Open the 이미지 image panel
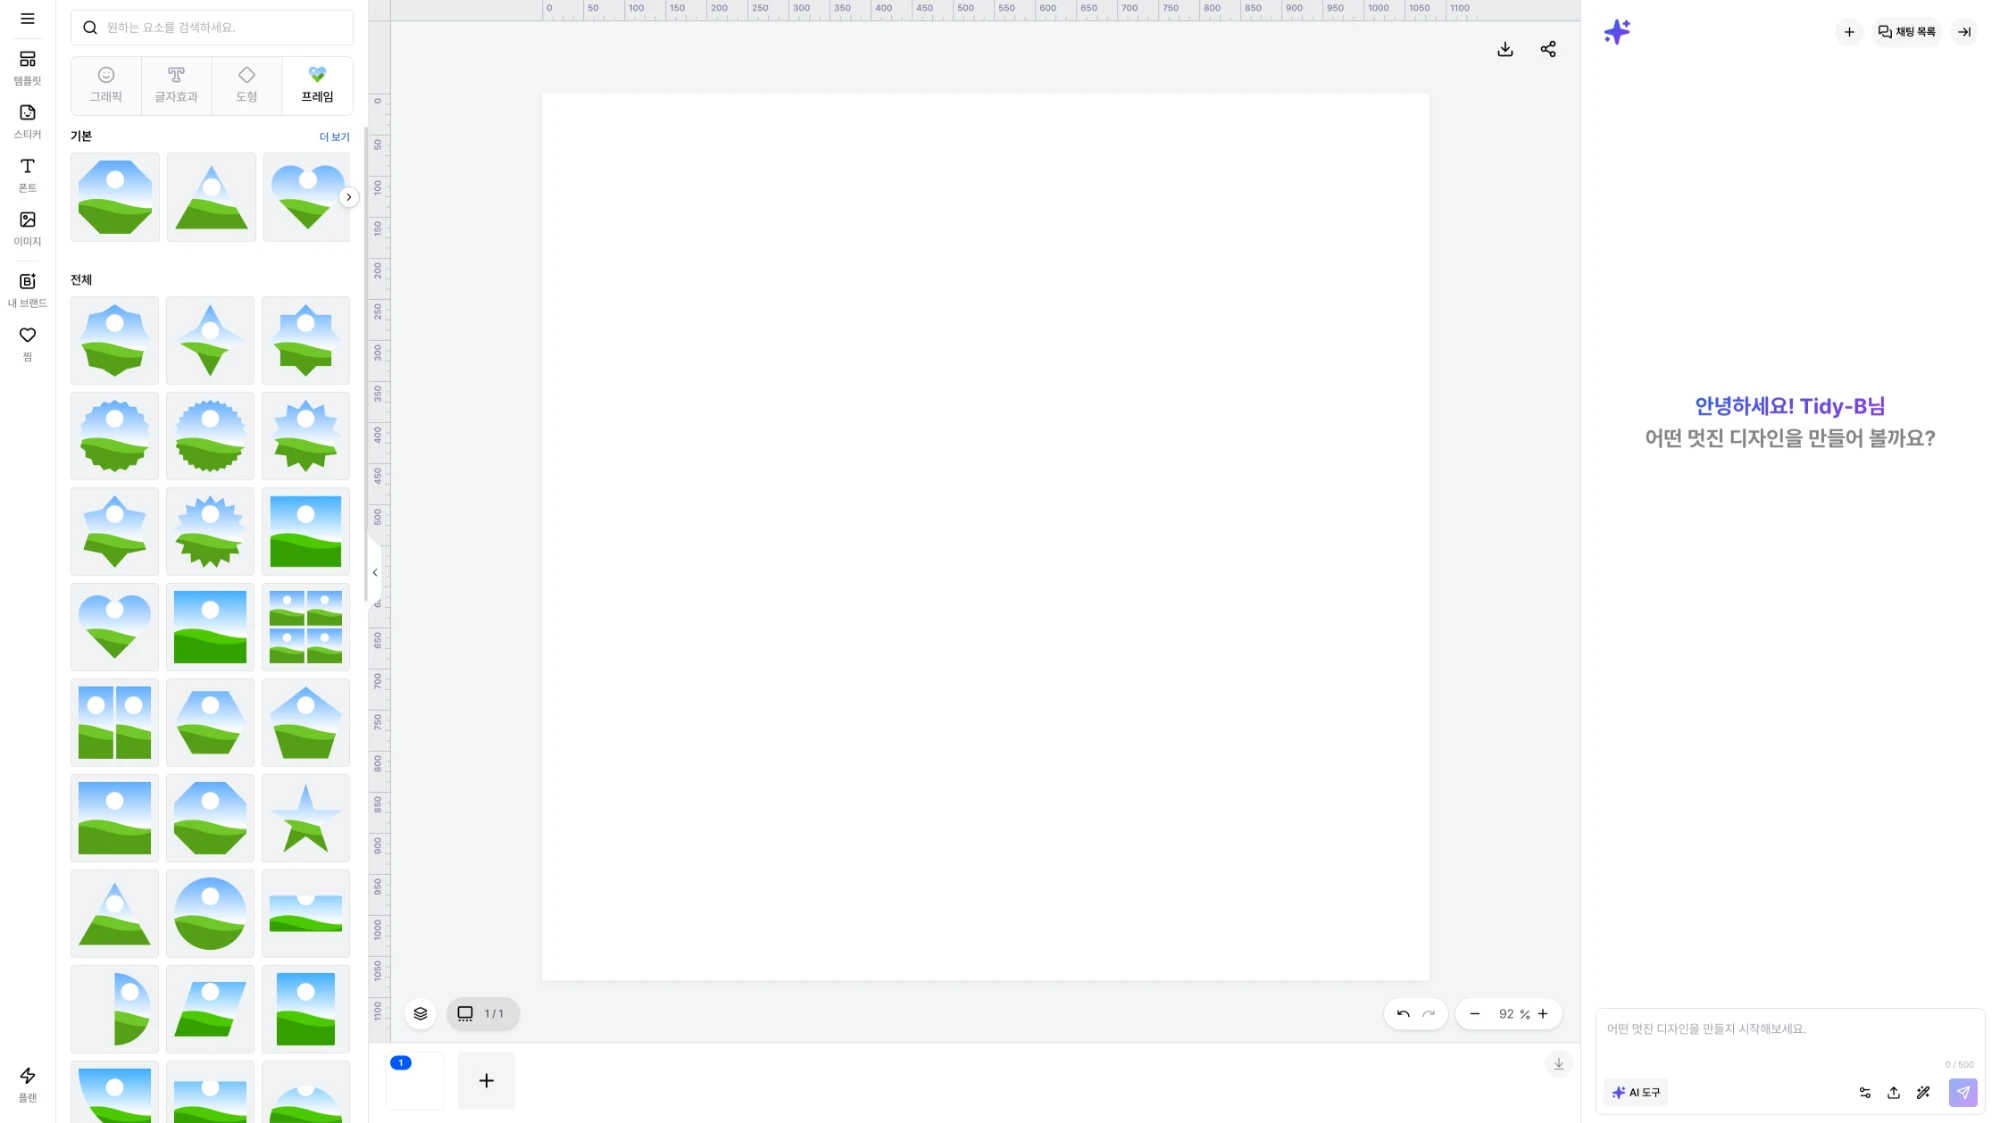This screenshot has height=1123, width=2000. coord(27,228)
